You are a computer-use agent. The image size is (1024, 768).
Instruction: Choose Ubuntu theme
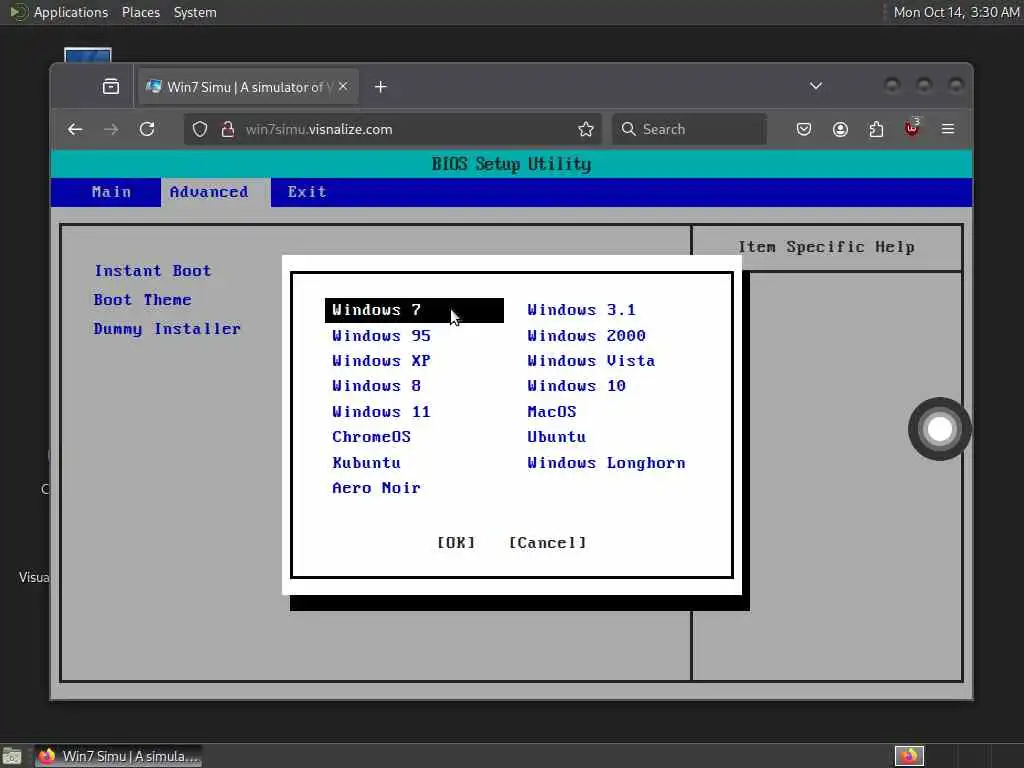point(556,437)
